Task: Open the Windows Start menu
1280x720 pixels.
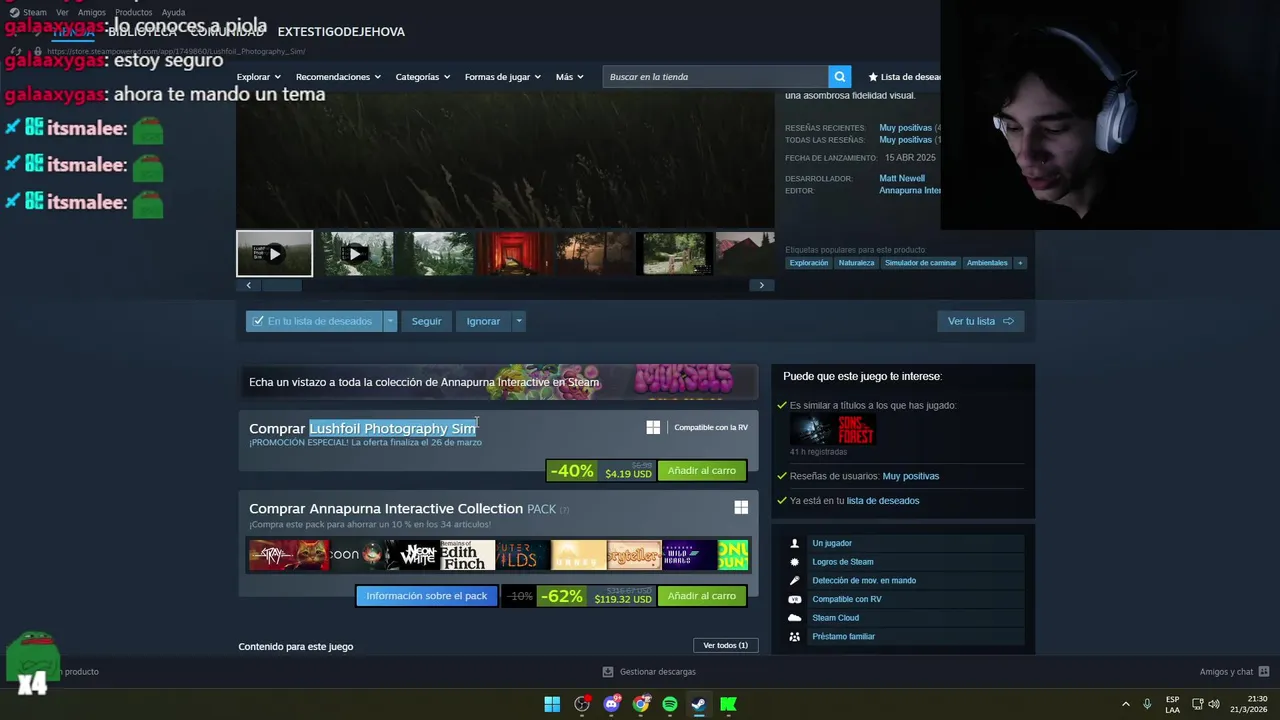Action: pos(552,704)
